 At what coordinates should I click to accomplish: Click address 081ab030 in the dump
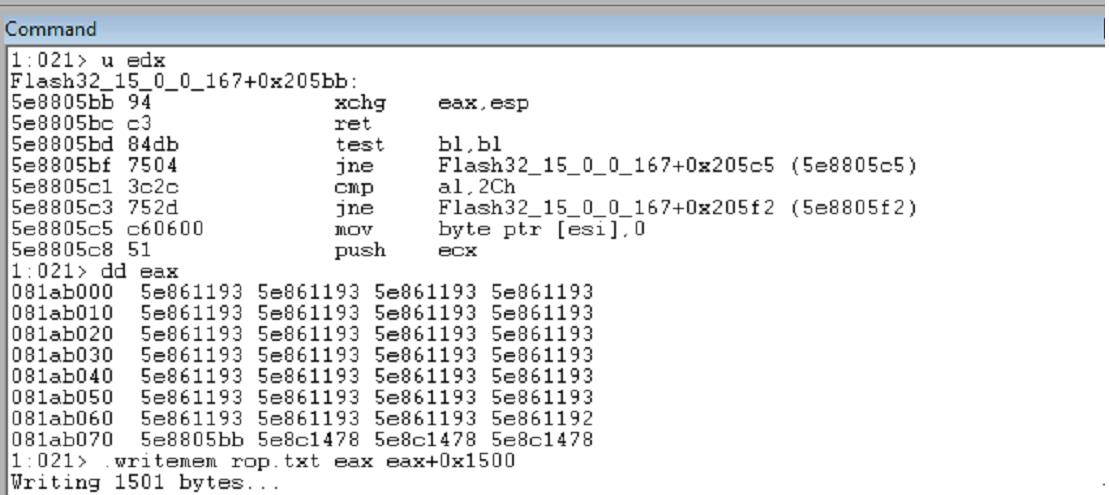(x=62, y=355)
